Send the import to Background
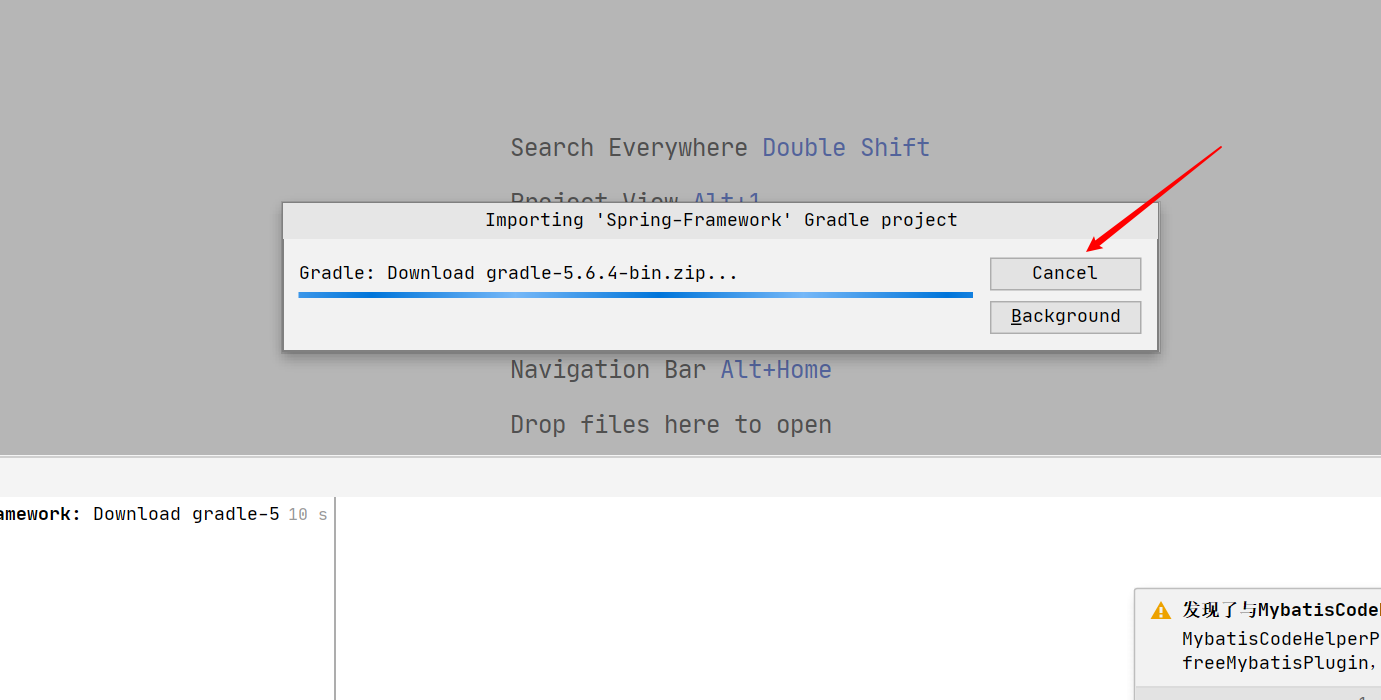Screen dimensions: 1381x700 click(1065, 316)
